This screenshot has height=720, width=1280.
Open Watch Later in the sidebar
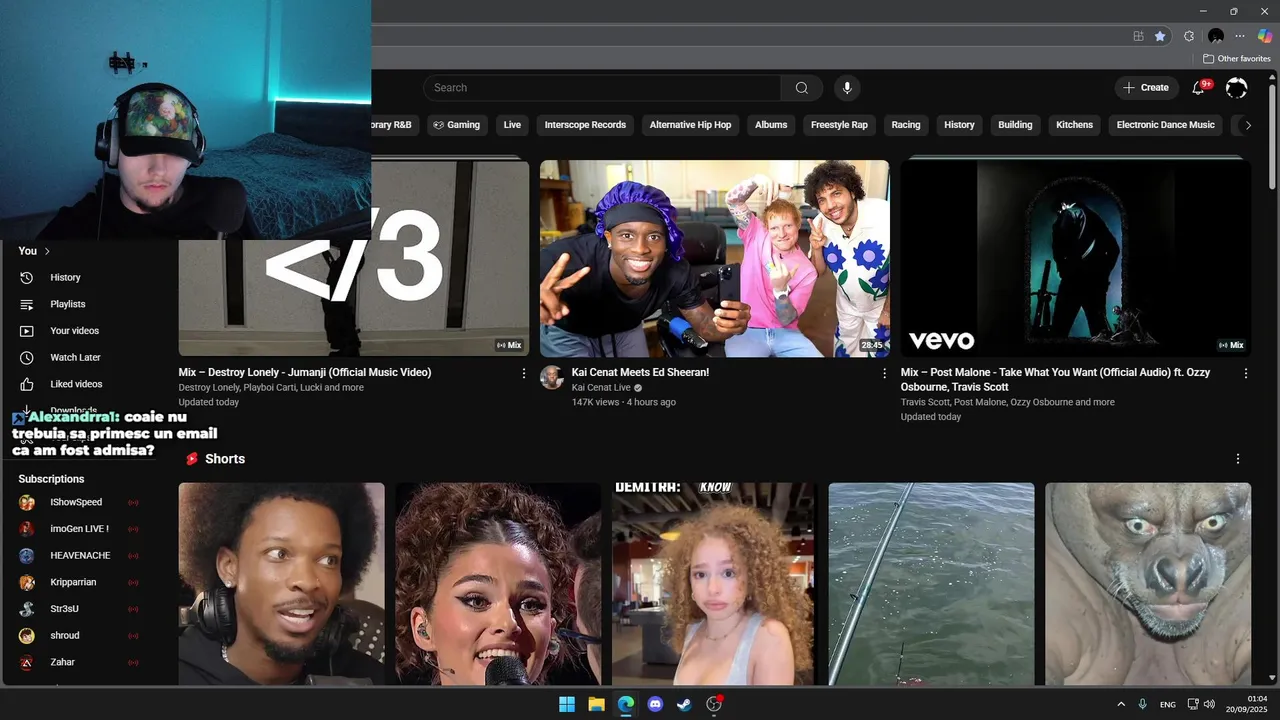pyautogui.click(x=75, y=357)
